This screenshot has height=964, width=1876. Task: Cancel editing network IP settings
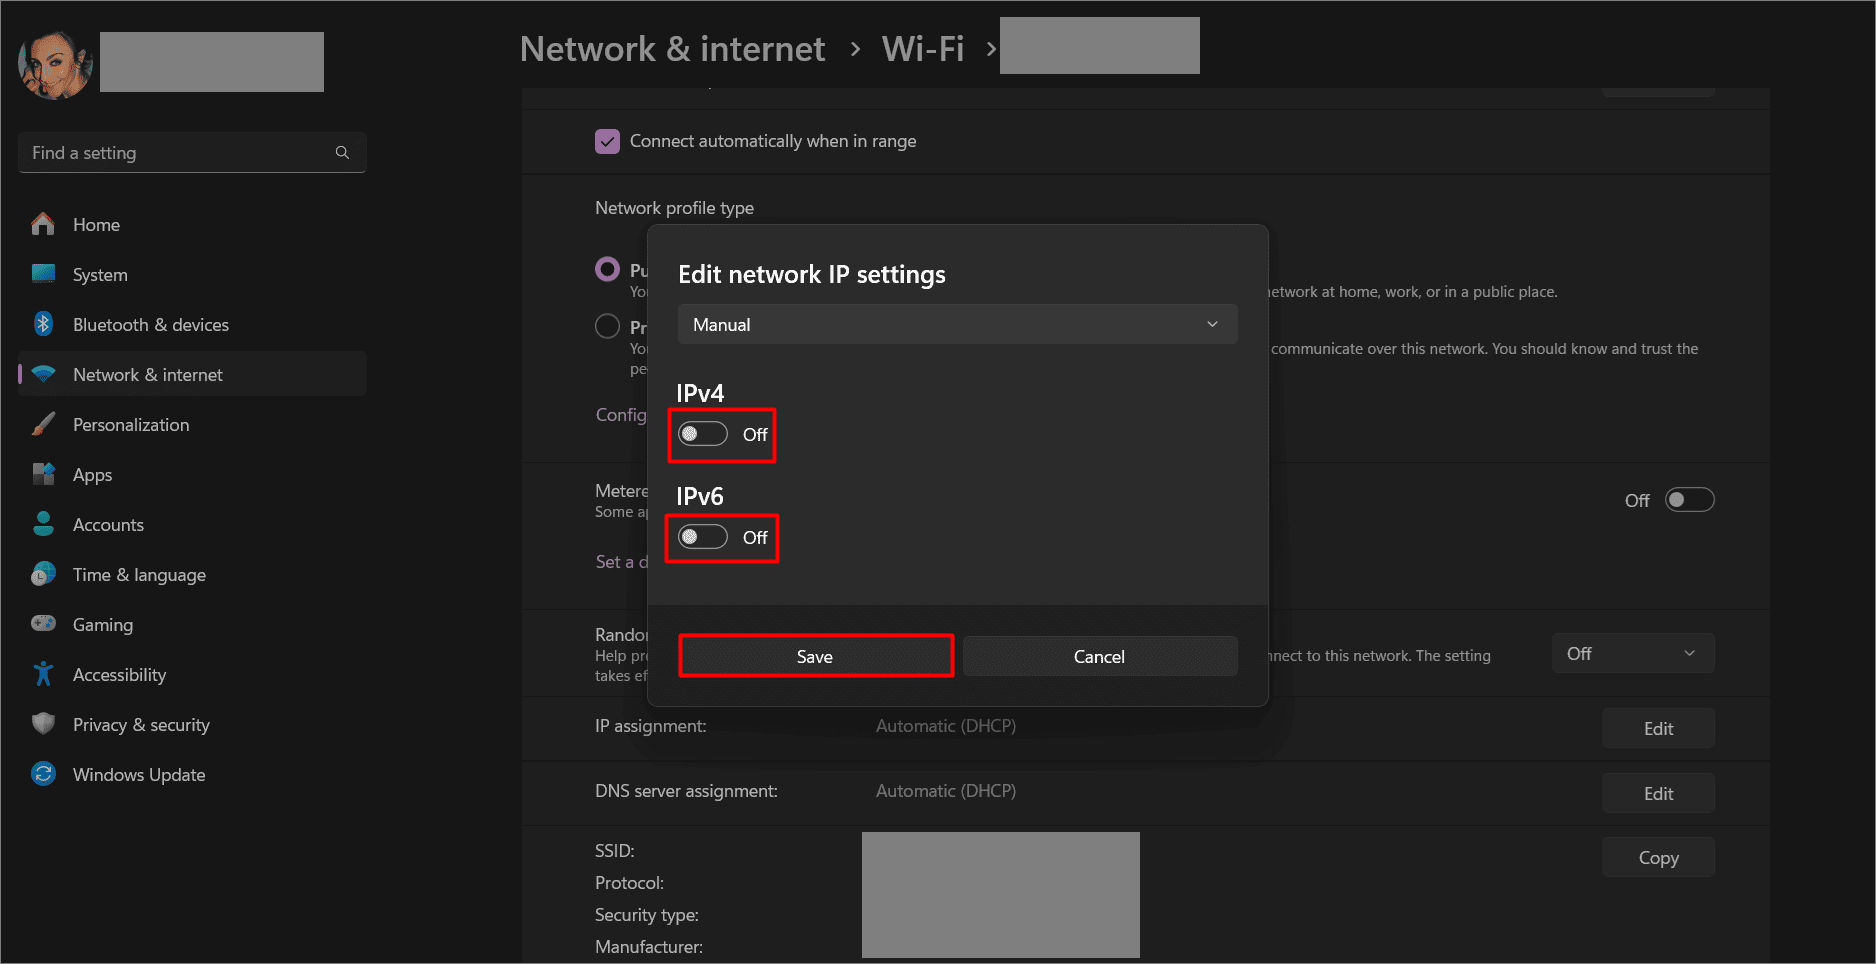point(1098,656)
